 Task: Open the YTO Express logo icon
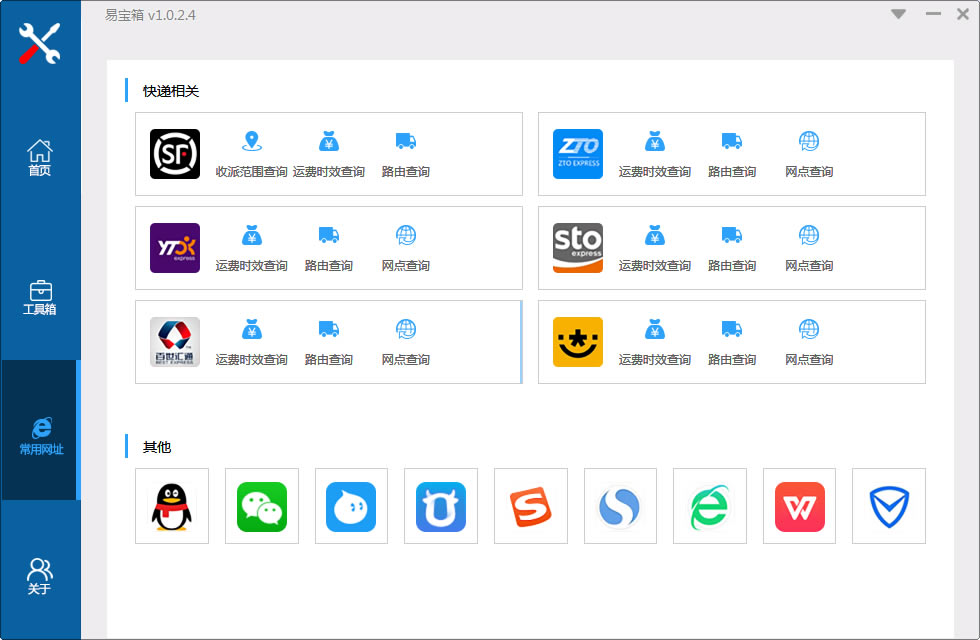point(175,248)
